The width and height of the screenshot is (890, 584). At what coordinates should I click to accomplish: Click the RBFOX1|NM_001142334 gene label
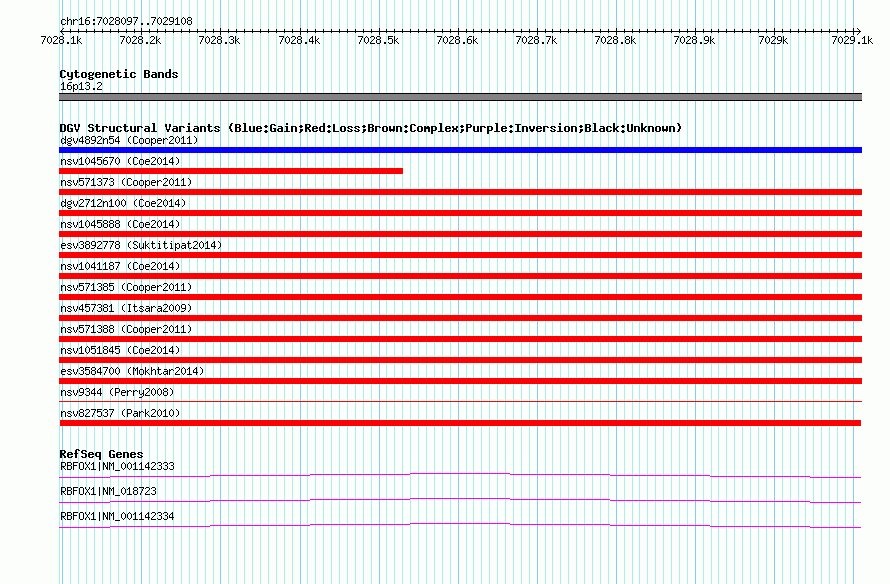117,516
